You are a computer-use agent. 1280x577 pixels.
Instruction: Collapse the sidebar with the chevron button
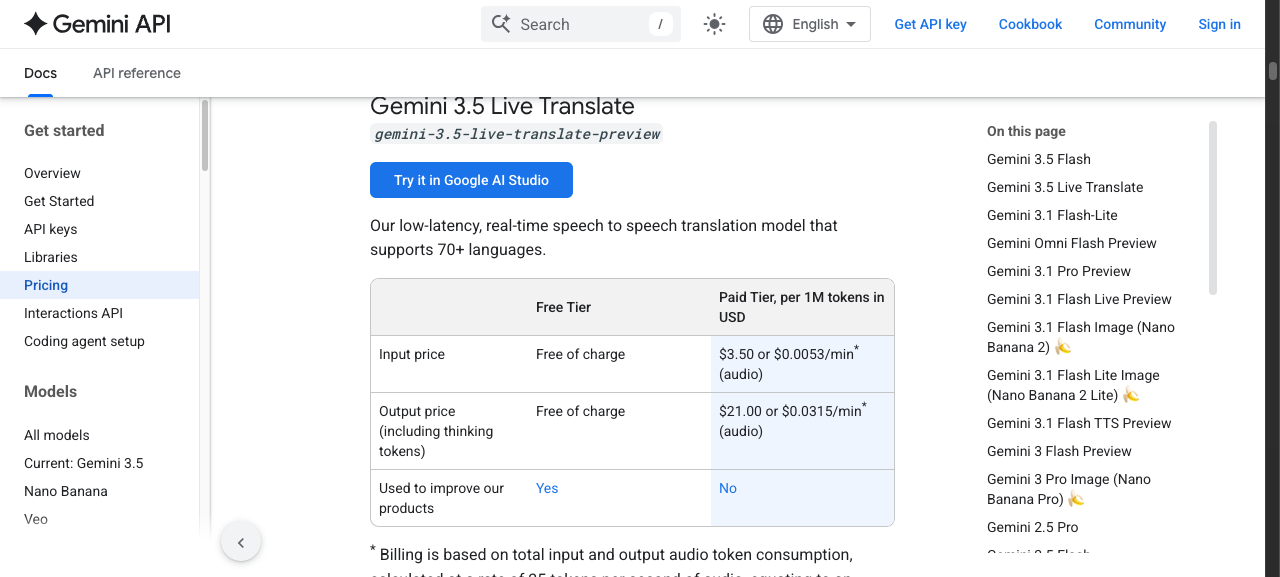click(x=241, y=542)
